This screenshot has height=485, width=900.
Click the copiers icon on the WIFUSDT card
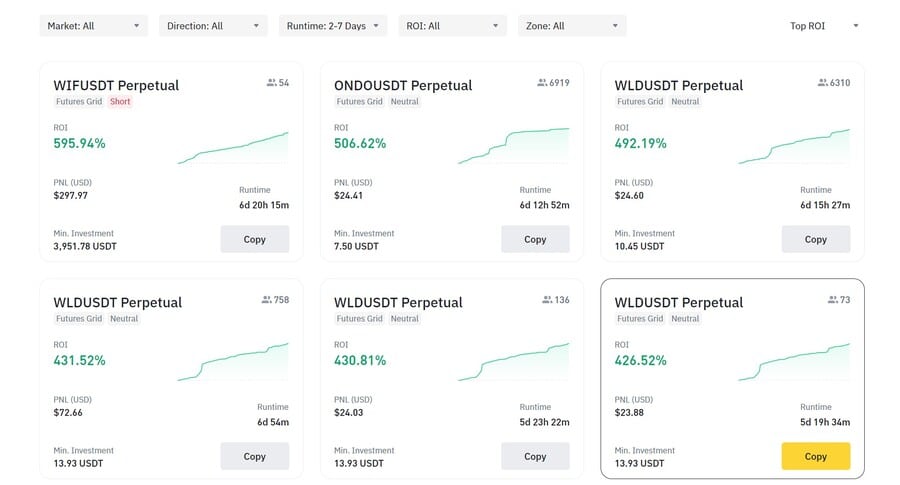pos(271,83)
